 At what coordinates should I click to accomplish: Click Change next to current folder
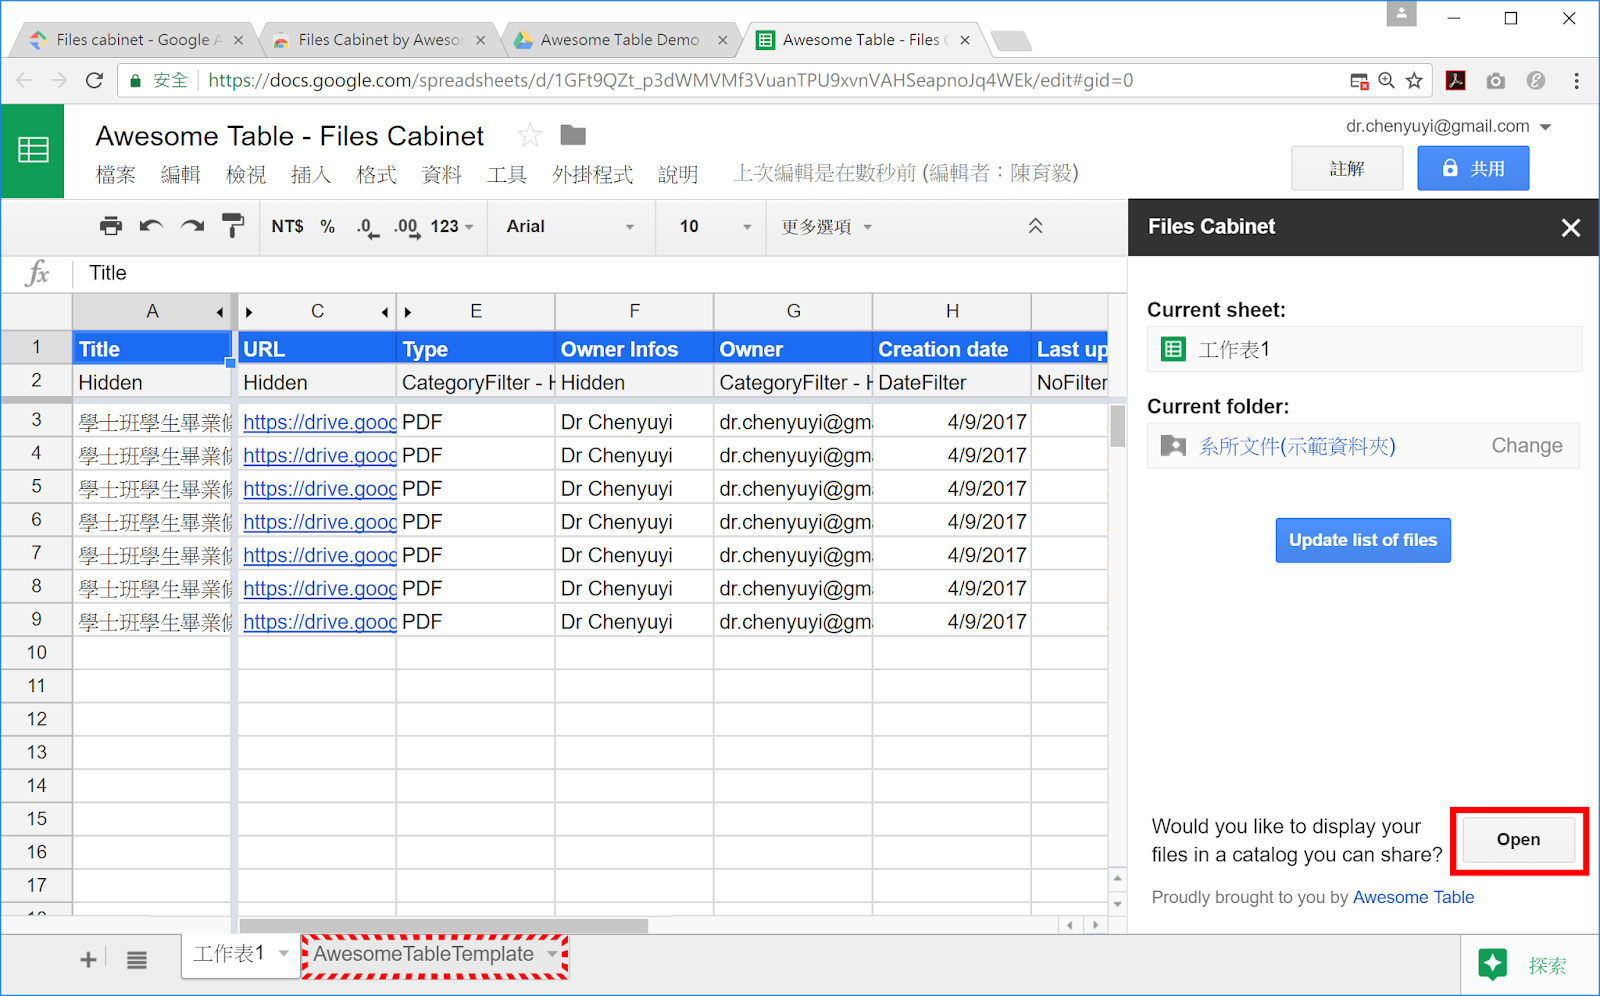1526,446
